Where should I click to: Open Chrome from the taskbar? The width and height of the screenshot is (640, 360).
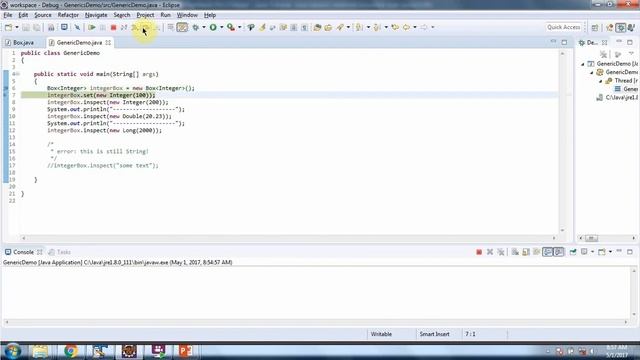pyautogui.click(x=71, y=351)
